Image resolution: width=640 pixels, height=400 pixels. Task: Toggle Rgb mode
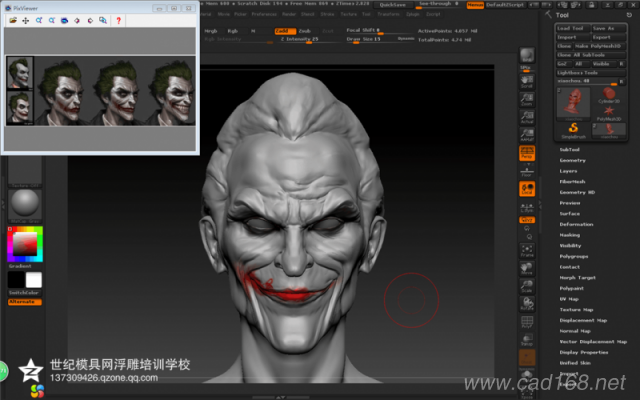tap(233, 31)
